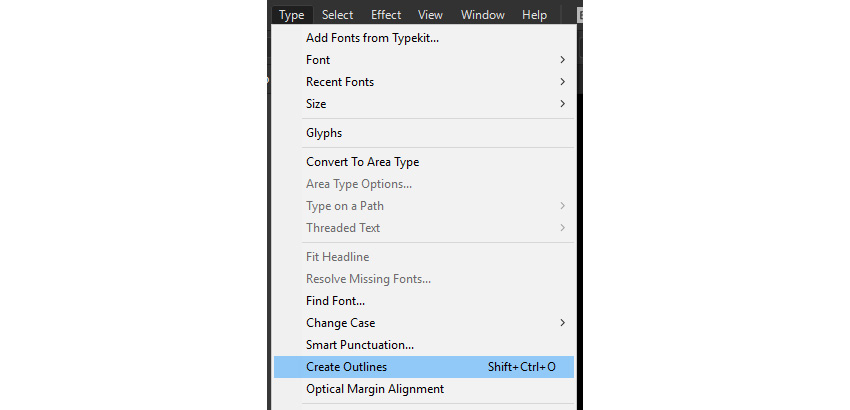This screenshot has height=410, width=850.
Task: Open the Type menu
Action: click(292, 15)
